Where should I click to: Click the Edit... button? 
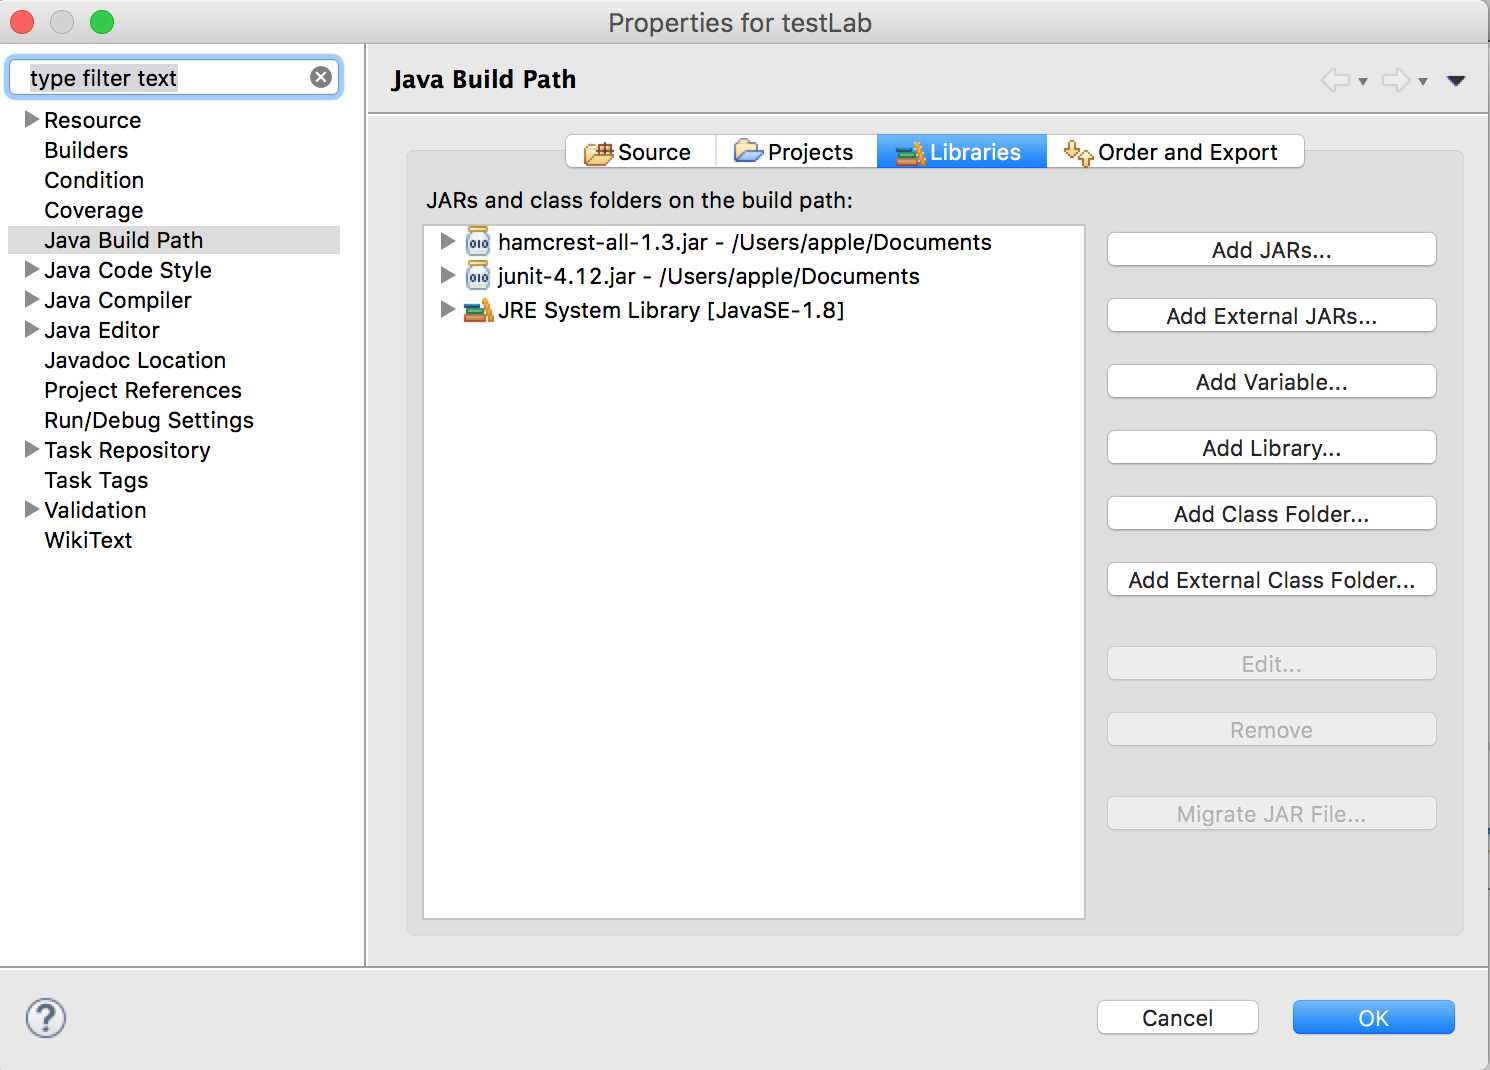click(x=1272, y=664)
